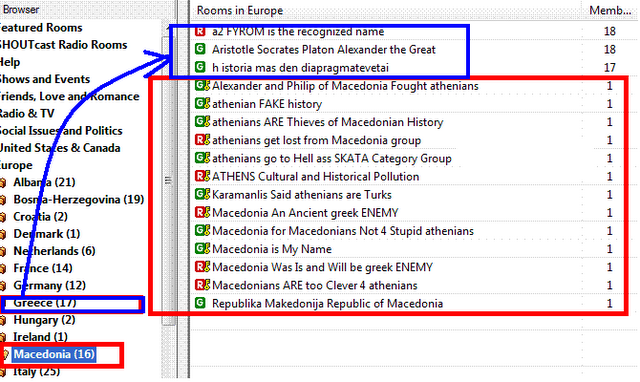Open room Macedonia for Macedonians Not 4 Stupid athenians
The height and width of the screenshot is (382, 640).
click(x=343, y=231)
